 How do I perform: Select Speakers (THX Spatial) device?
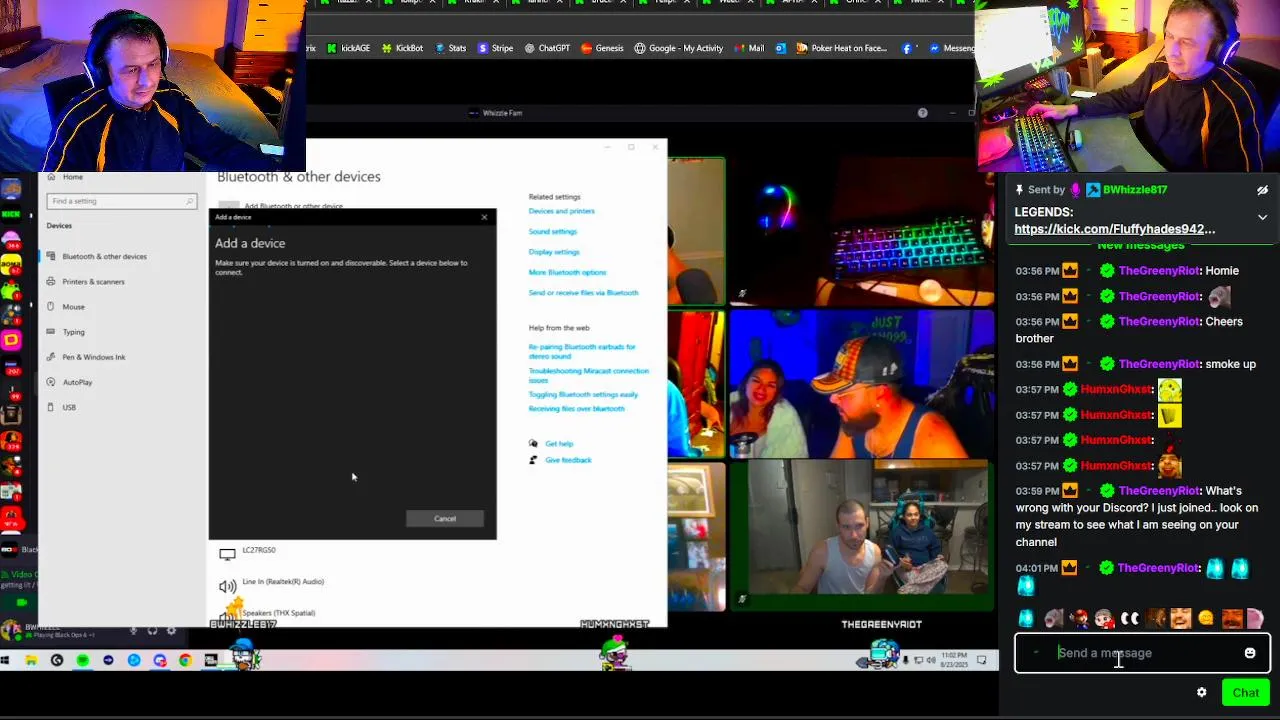pos(268,613)
